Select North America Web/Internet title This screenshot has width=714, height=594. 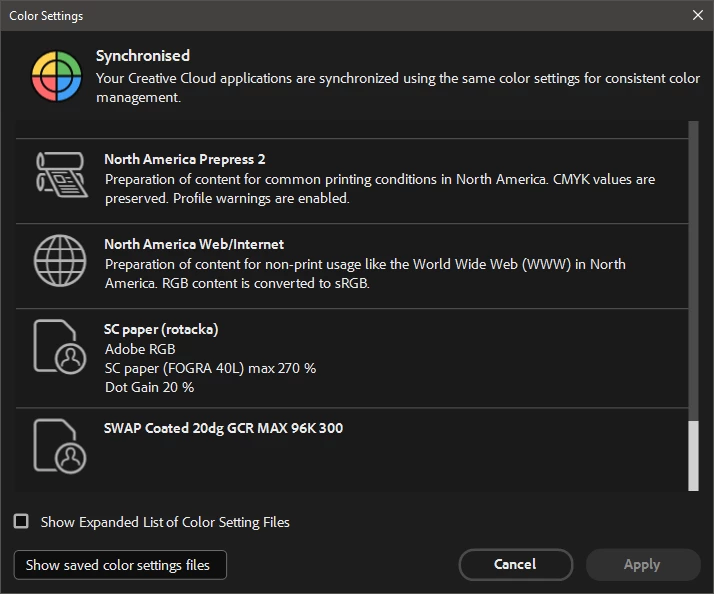tap(194, 244)
